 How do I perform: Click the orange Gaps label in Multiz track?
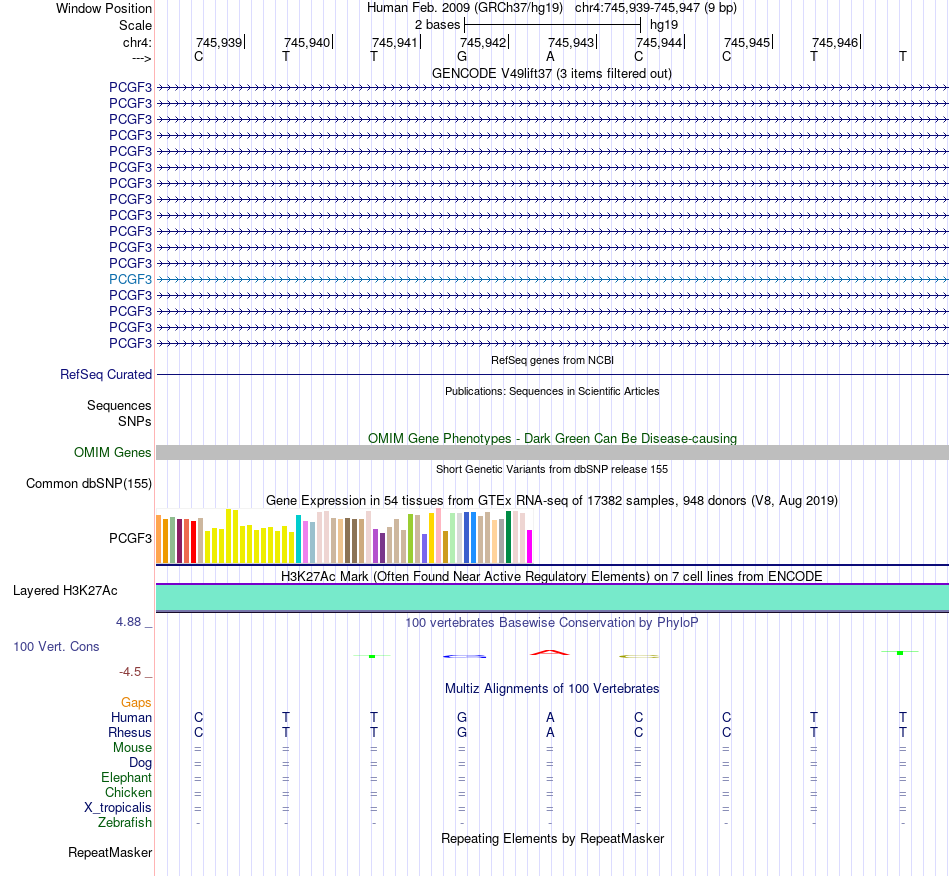[x=136, y=703]
